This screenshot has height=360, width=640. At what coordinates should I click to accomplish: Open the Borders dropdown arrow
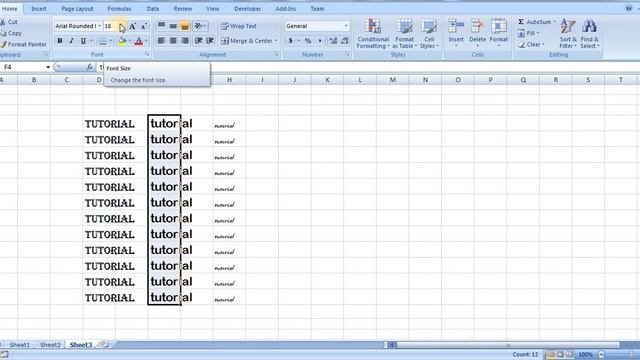point(110,41)
